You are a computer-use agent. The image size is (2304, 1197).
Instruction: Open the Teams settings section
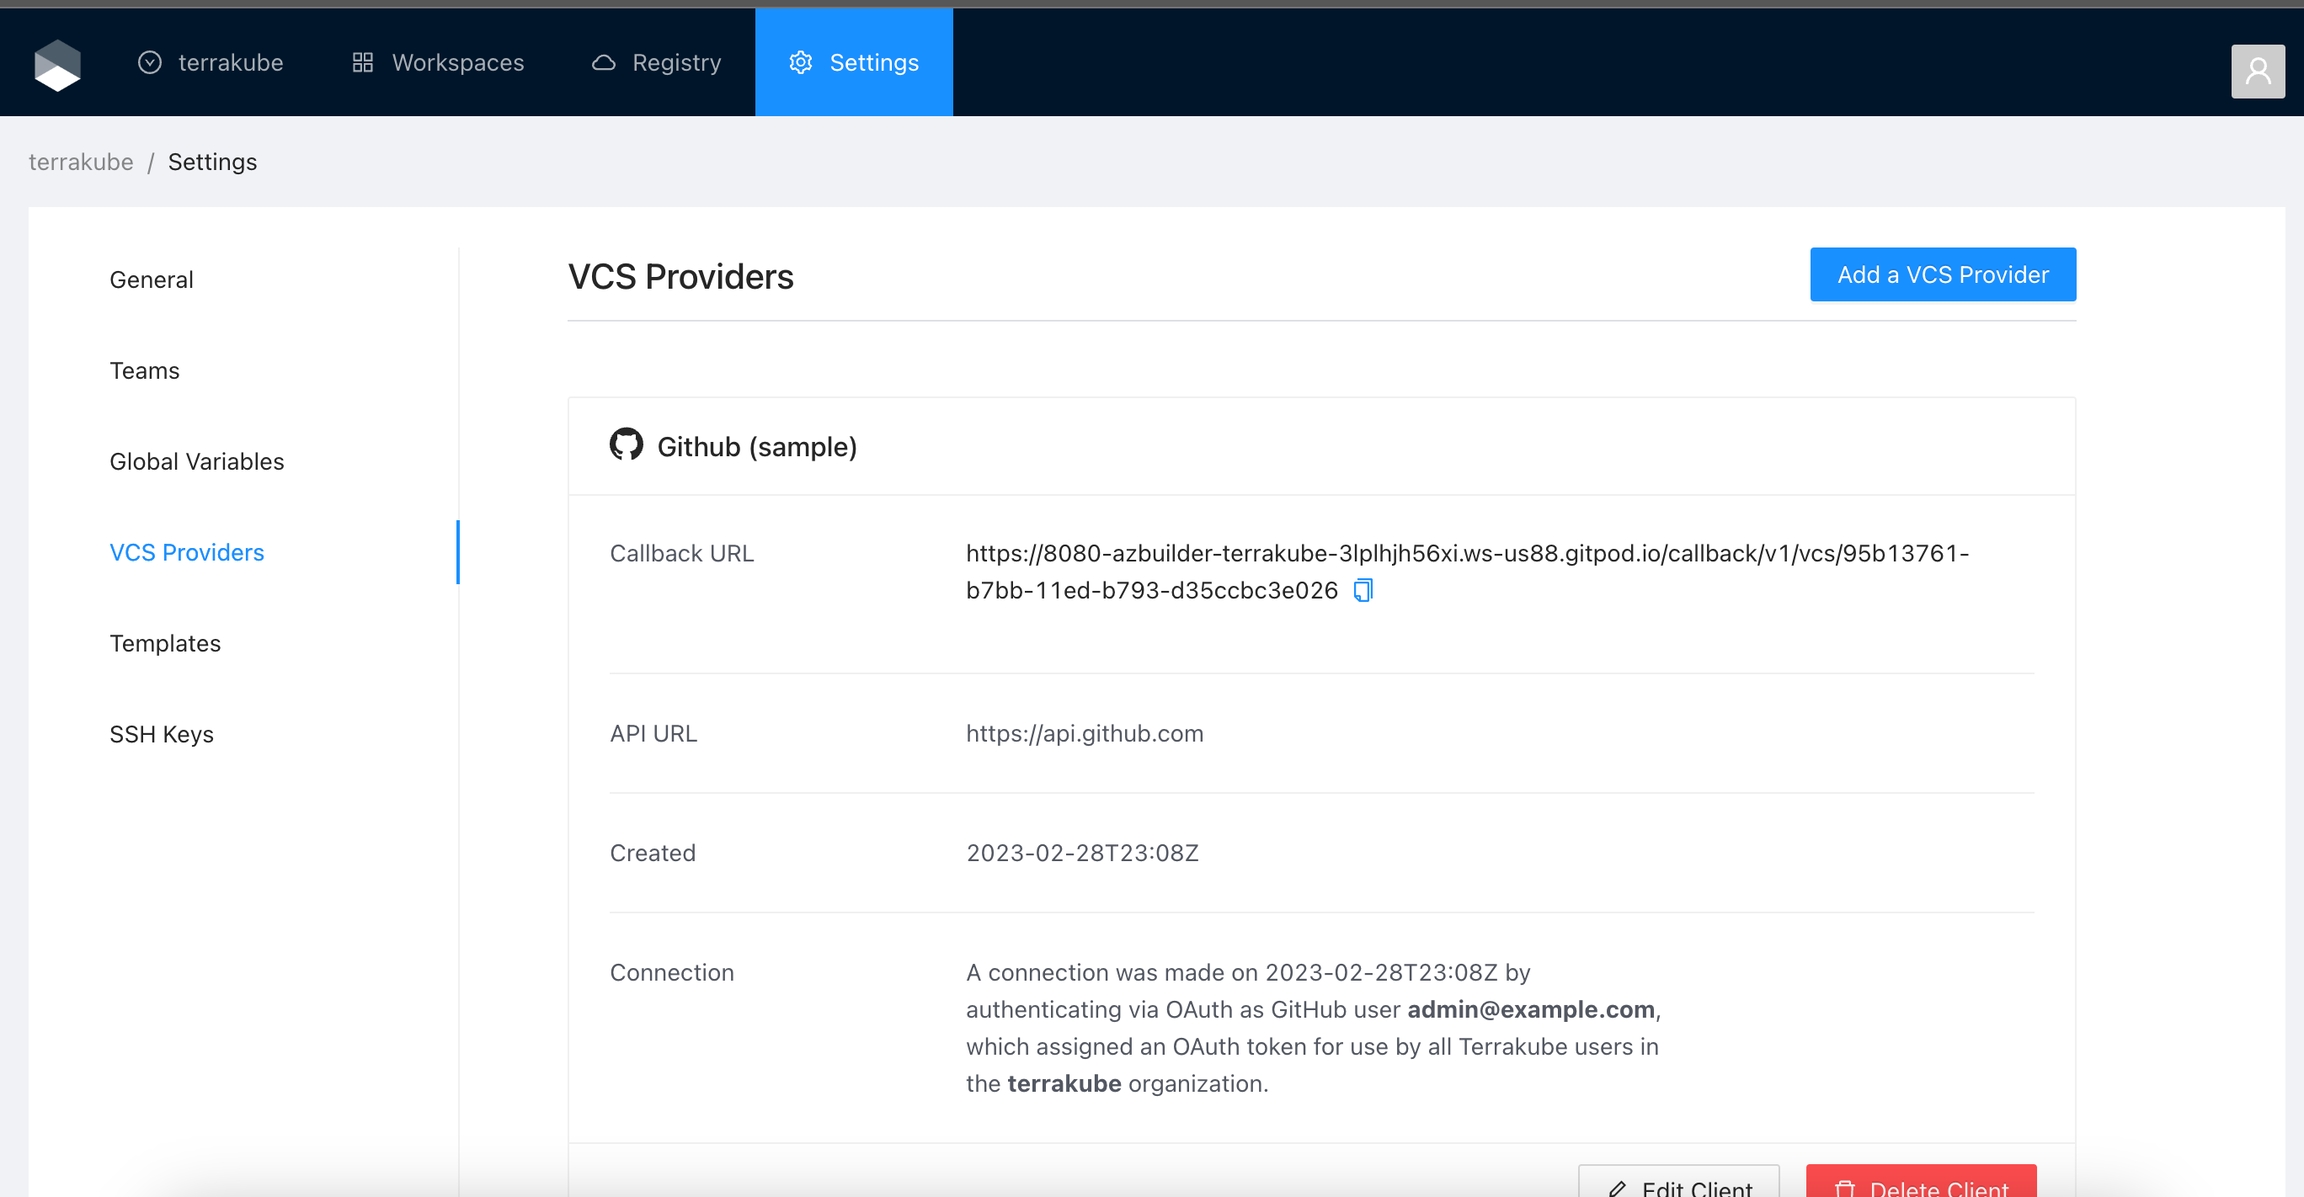coord(145,370)
